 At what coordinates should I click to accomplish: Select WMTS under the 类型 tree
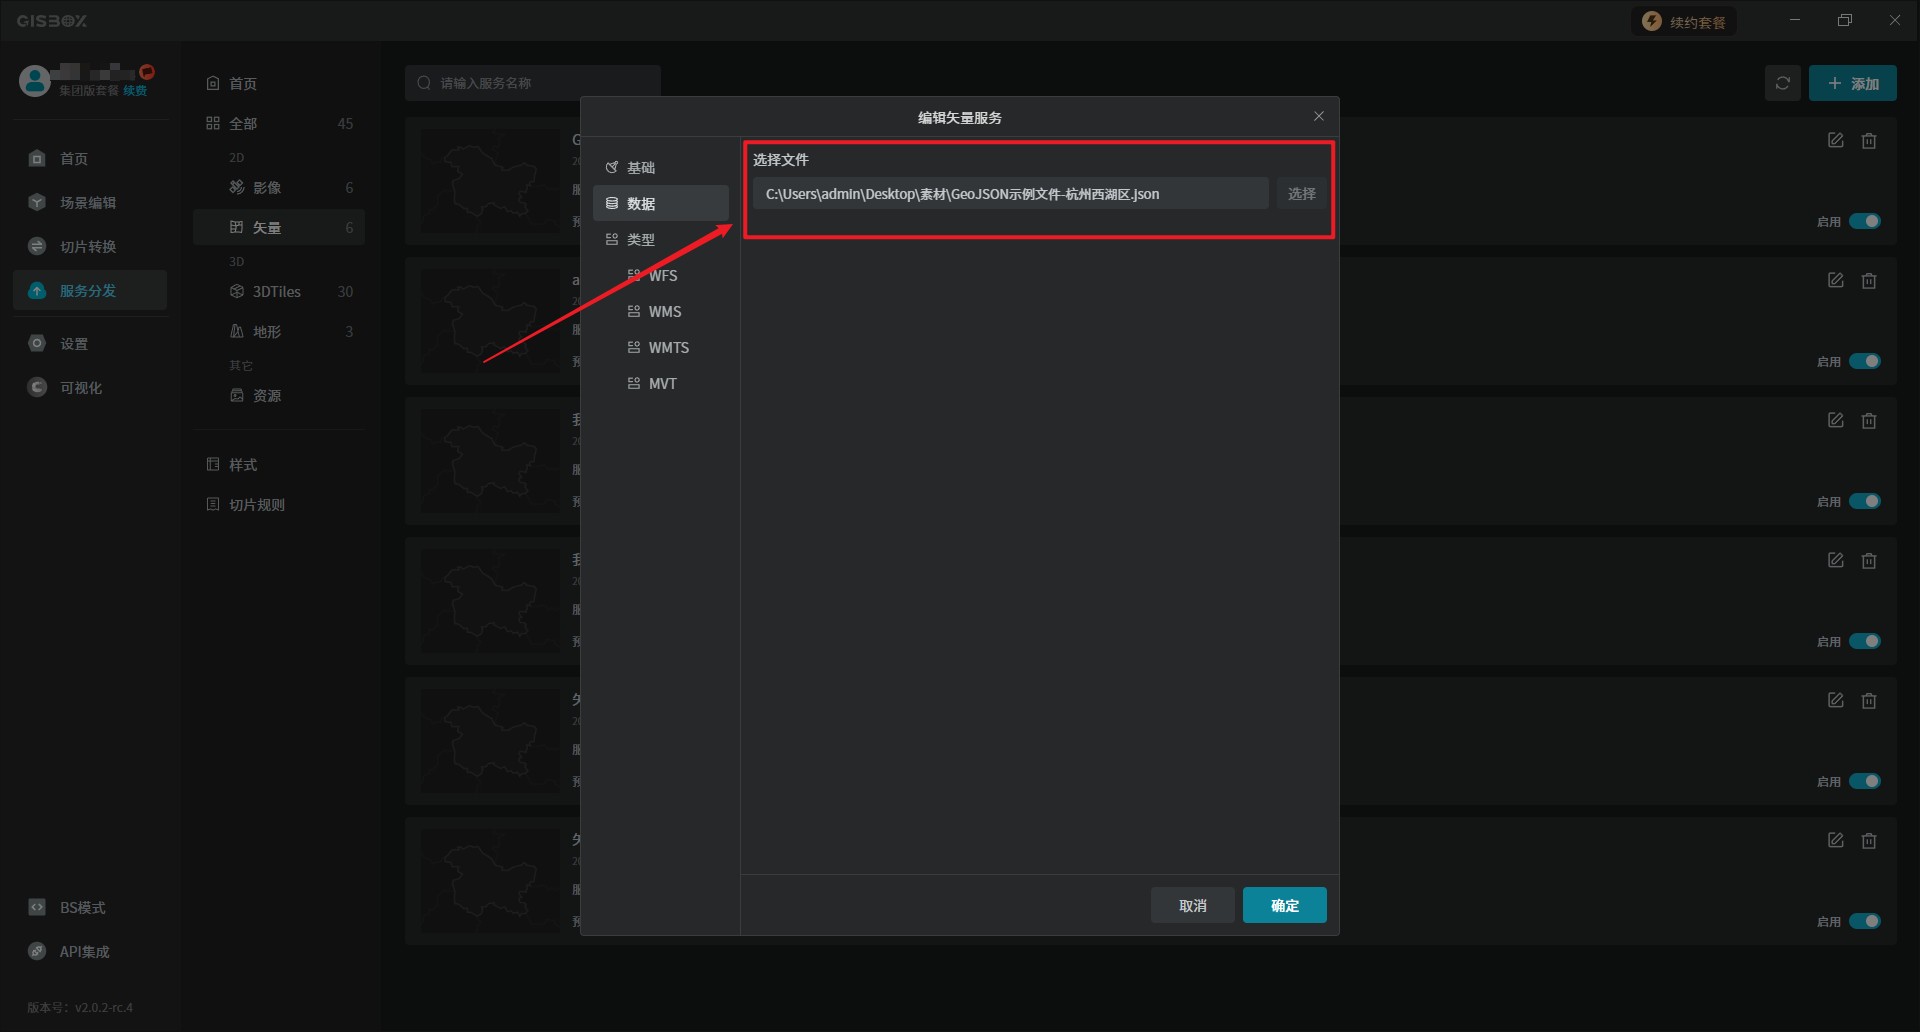pyautogui.click(x=668, y=348)
